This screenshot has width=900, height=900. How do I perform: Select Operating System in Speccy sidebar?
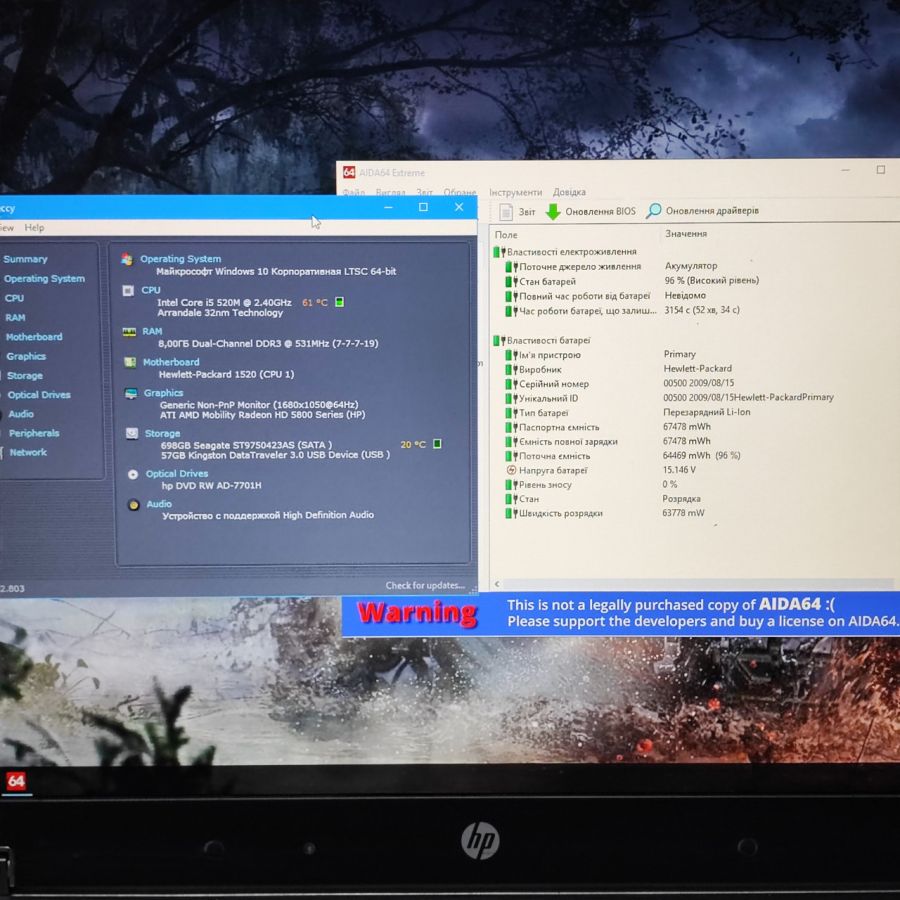(44, 278)
